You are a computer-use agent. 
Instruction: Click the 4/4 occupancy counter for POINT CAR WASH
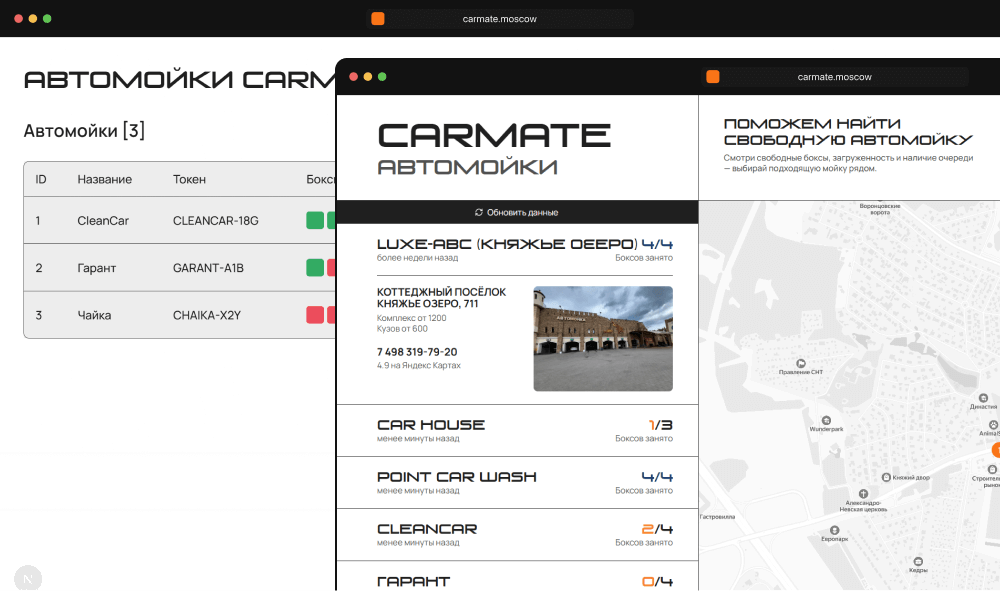tap(657, 477)
